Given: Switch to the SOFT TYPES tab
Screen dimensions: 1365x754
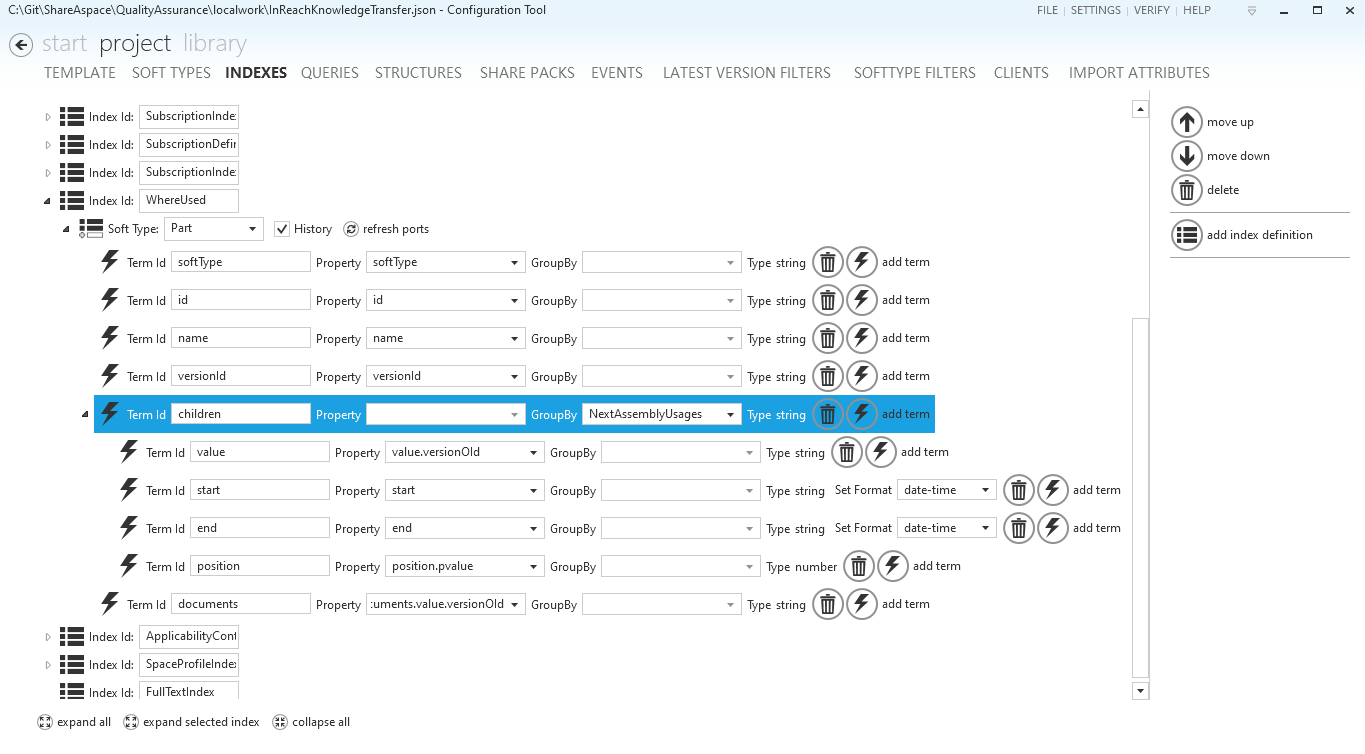Looking at the screenshot, I should pos(171,73).
